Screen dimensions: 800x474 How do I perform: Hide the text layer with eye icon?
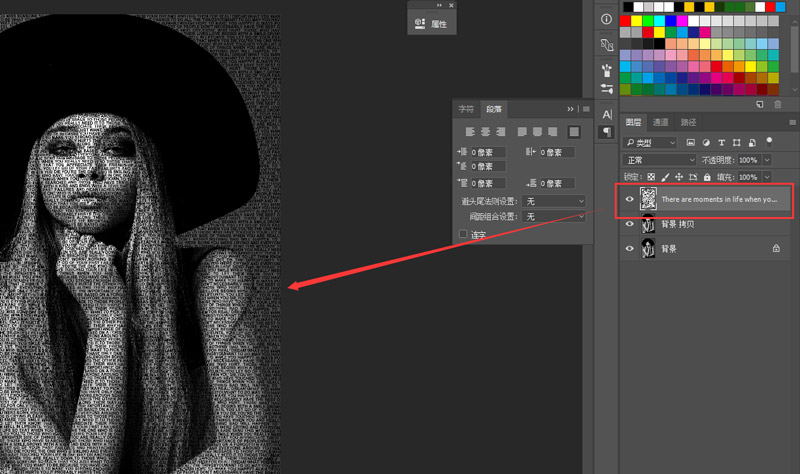tap(630, 199)
